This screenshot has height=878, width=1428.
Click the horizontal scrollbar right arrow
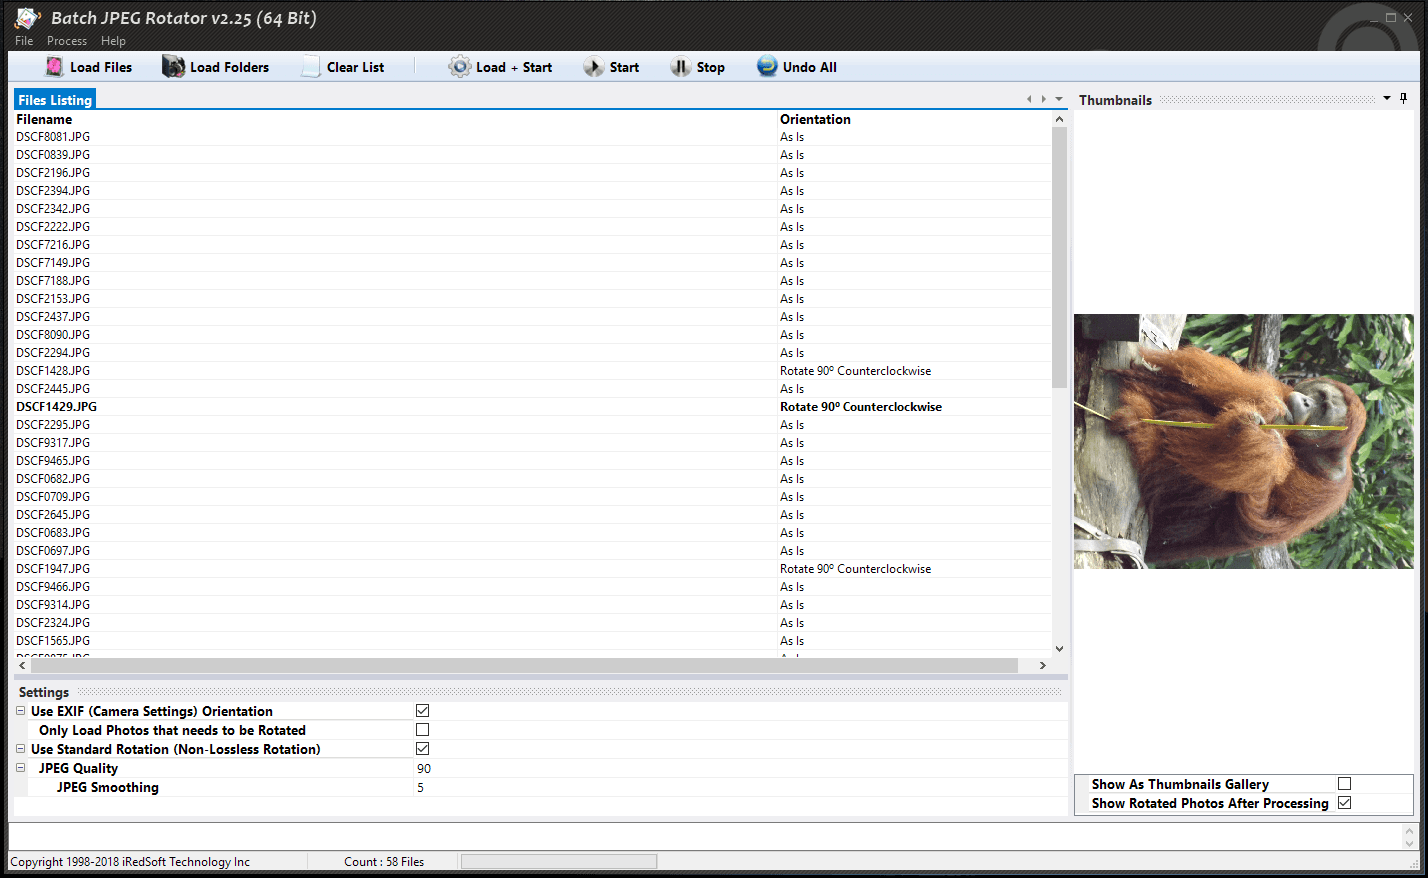pos(1042,665)
